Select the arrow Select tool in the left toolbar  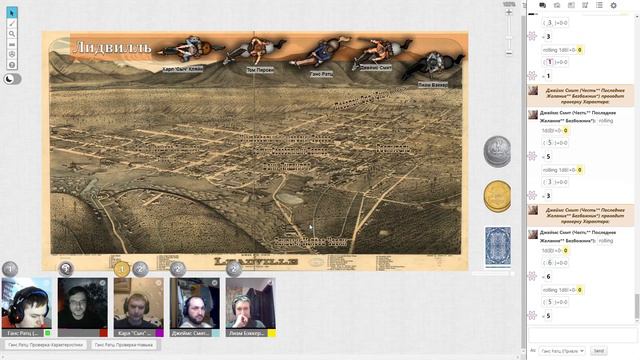(x=12, y=13)
